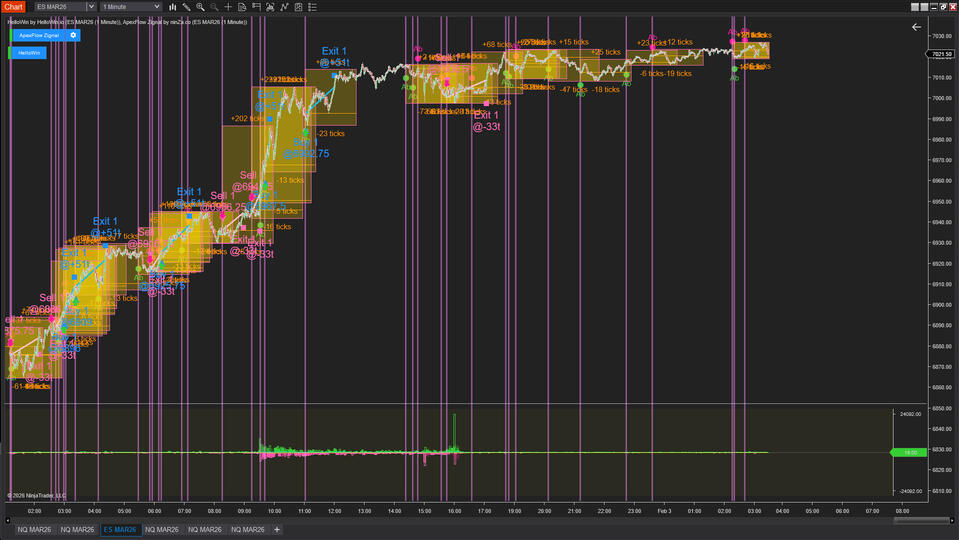
Task: Open the 1 Minute interval dropdown
Action: [157, 7]
